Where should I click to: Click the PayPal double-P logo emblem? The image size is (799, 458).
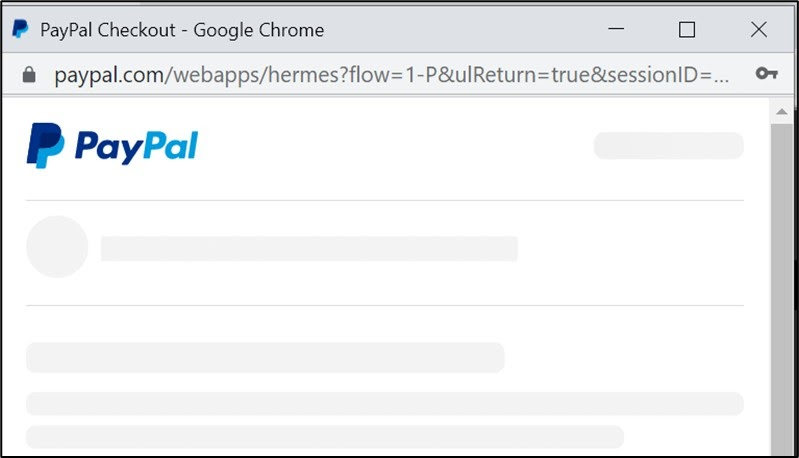pyautogui.click(x=45, y=145)
